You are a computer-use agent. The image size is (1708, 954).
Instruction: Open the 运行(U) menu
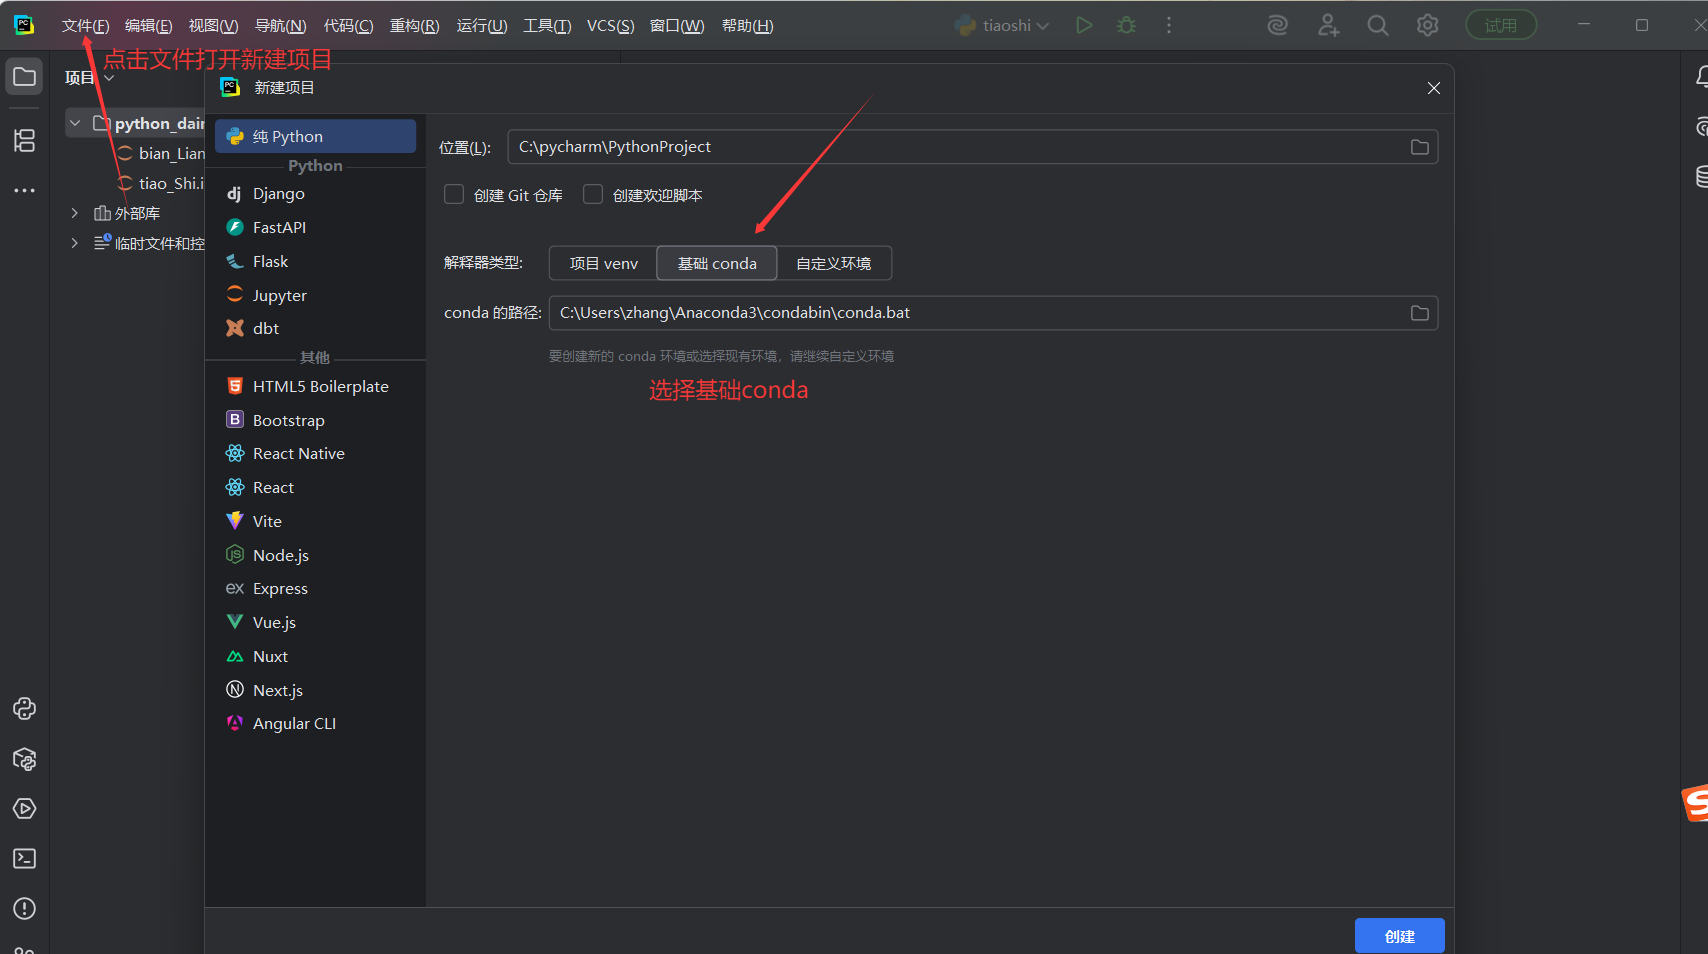(482, 26)
